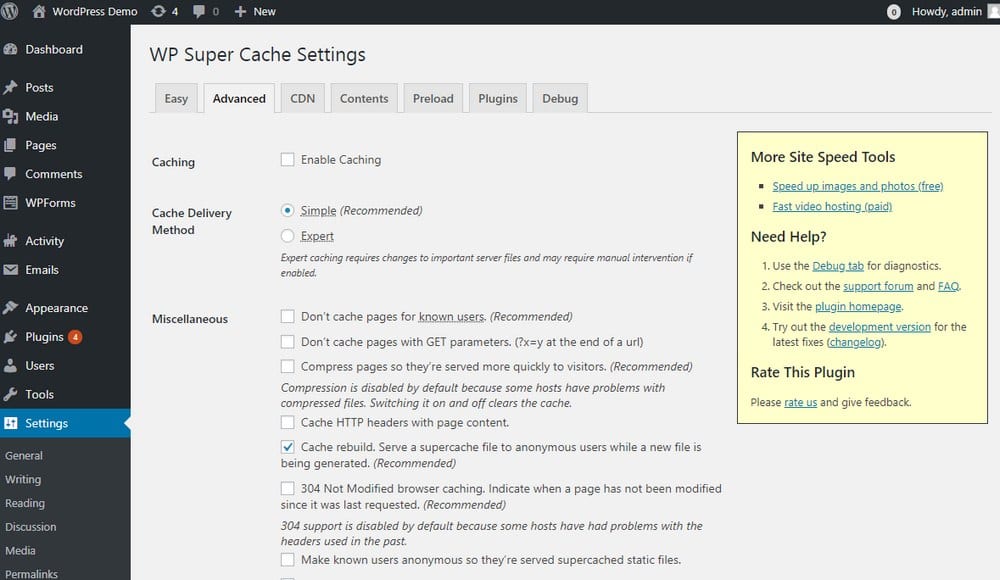Viewport: 1000px width, 580px height.
Task: Follow the Debug tab link in Need Help
Action: tap(838, 266)
